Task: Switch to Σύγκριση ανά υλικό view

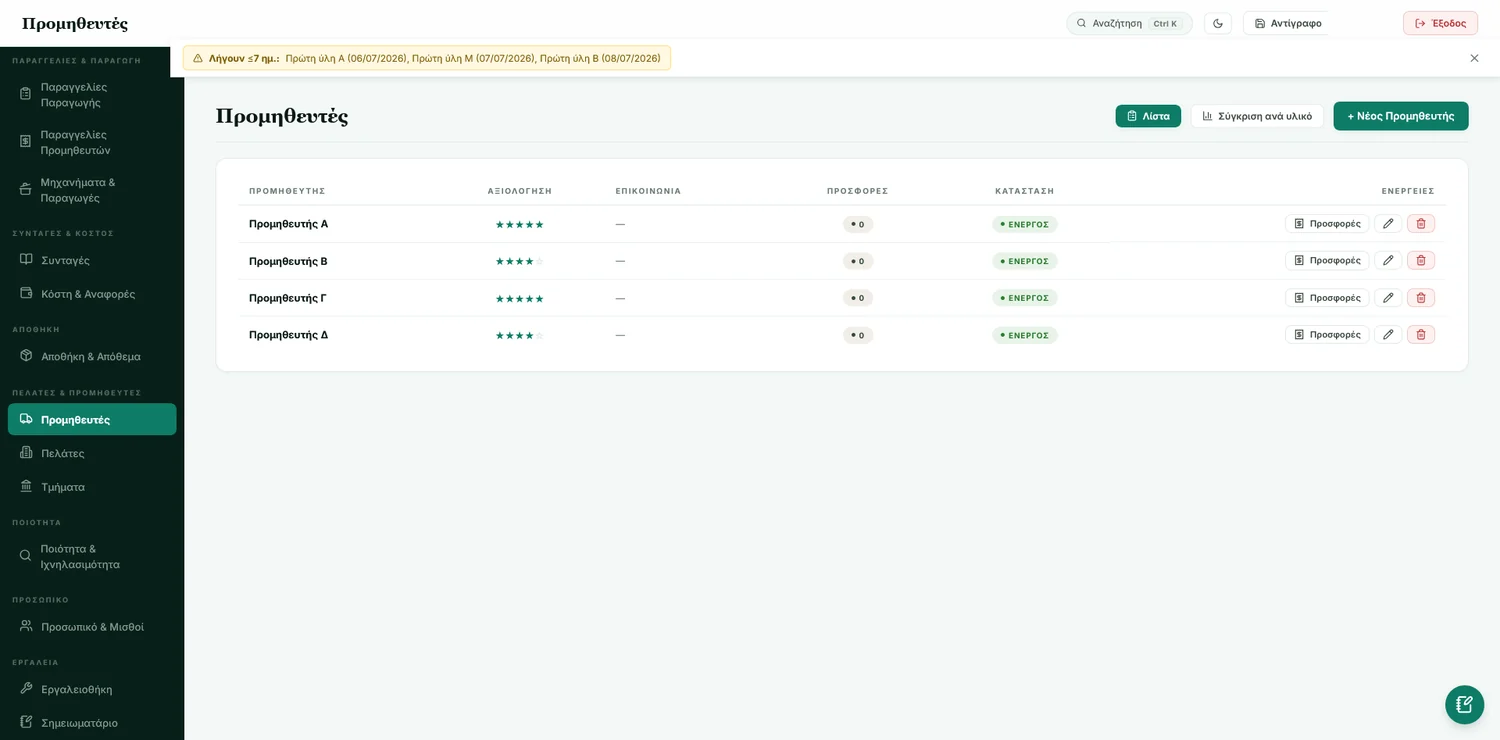Action: 1257,116
